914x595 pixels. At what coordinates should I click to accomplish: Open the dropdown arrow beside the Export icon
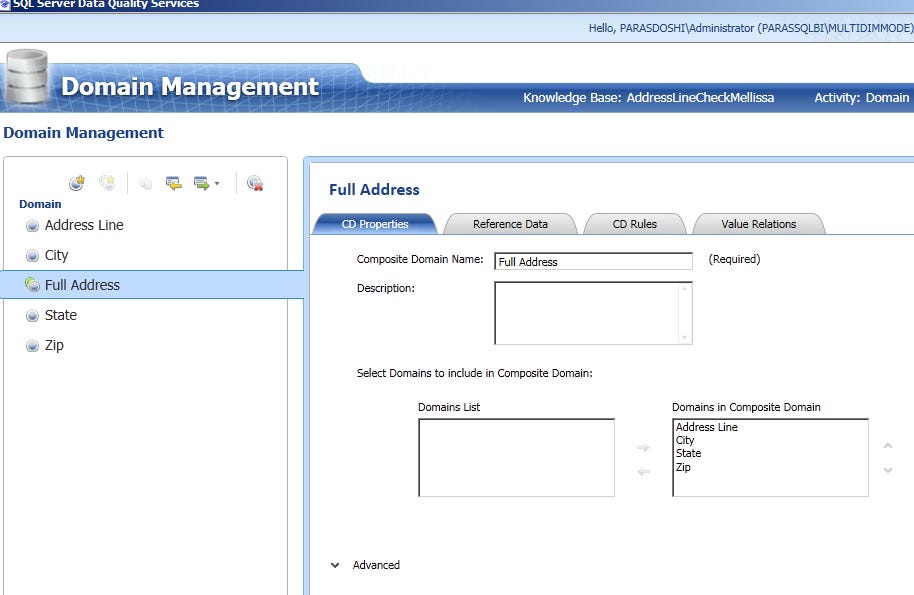(217, 184)
